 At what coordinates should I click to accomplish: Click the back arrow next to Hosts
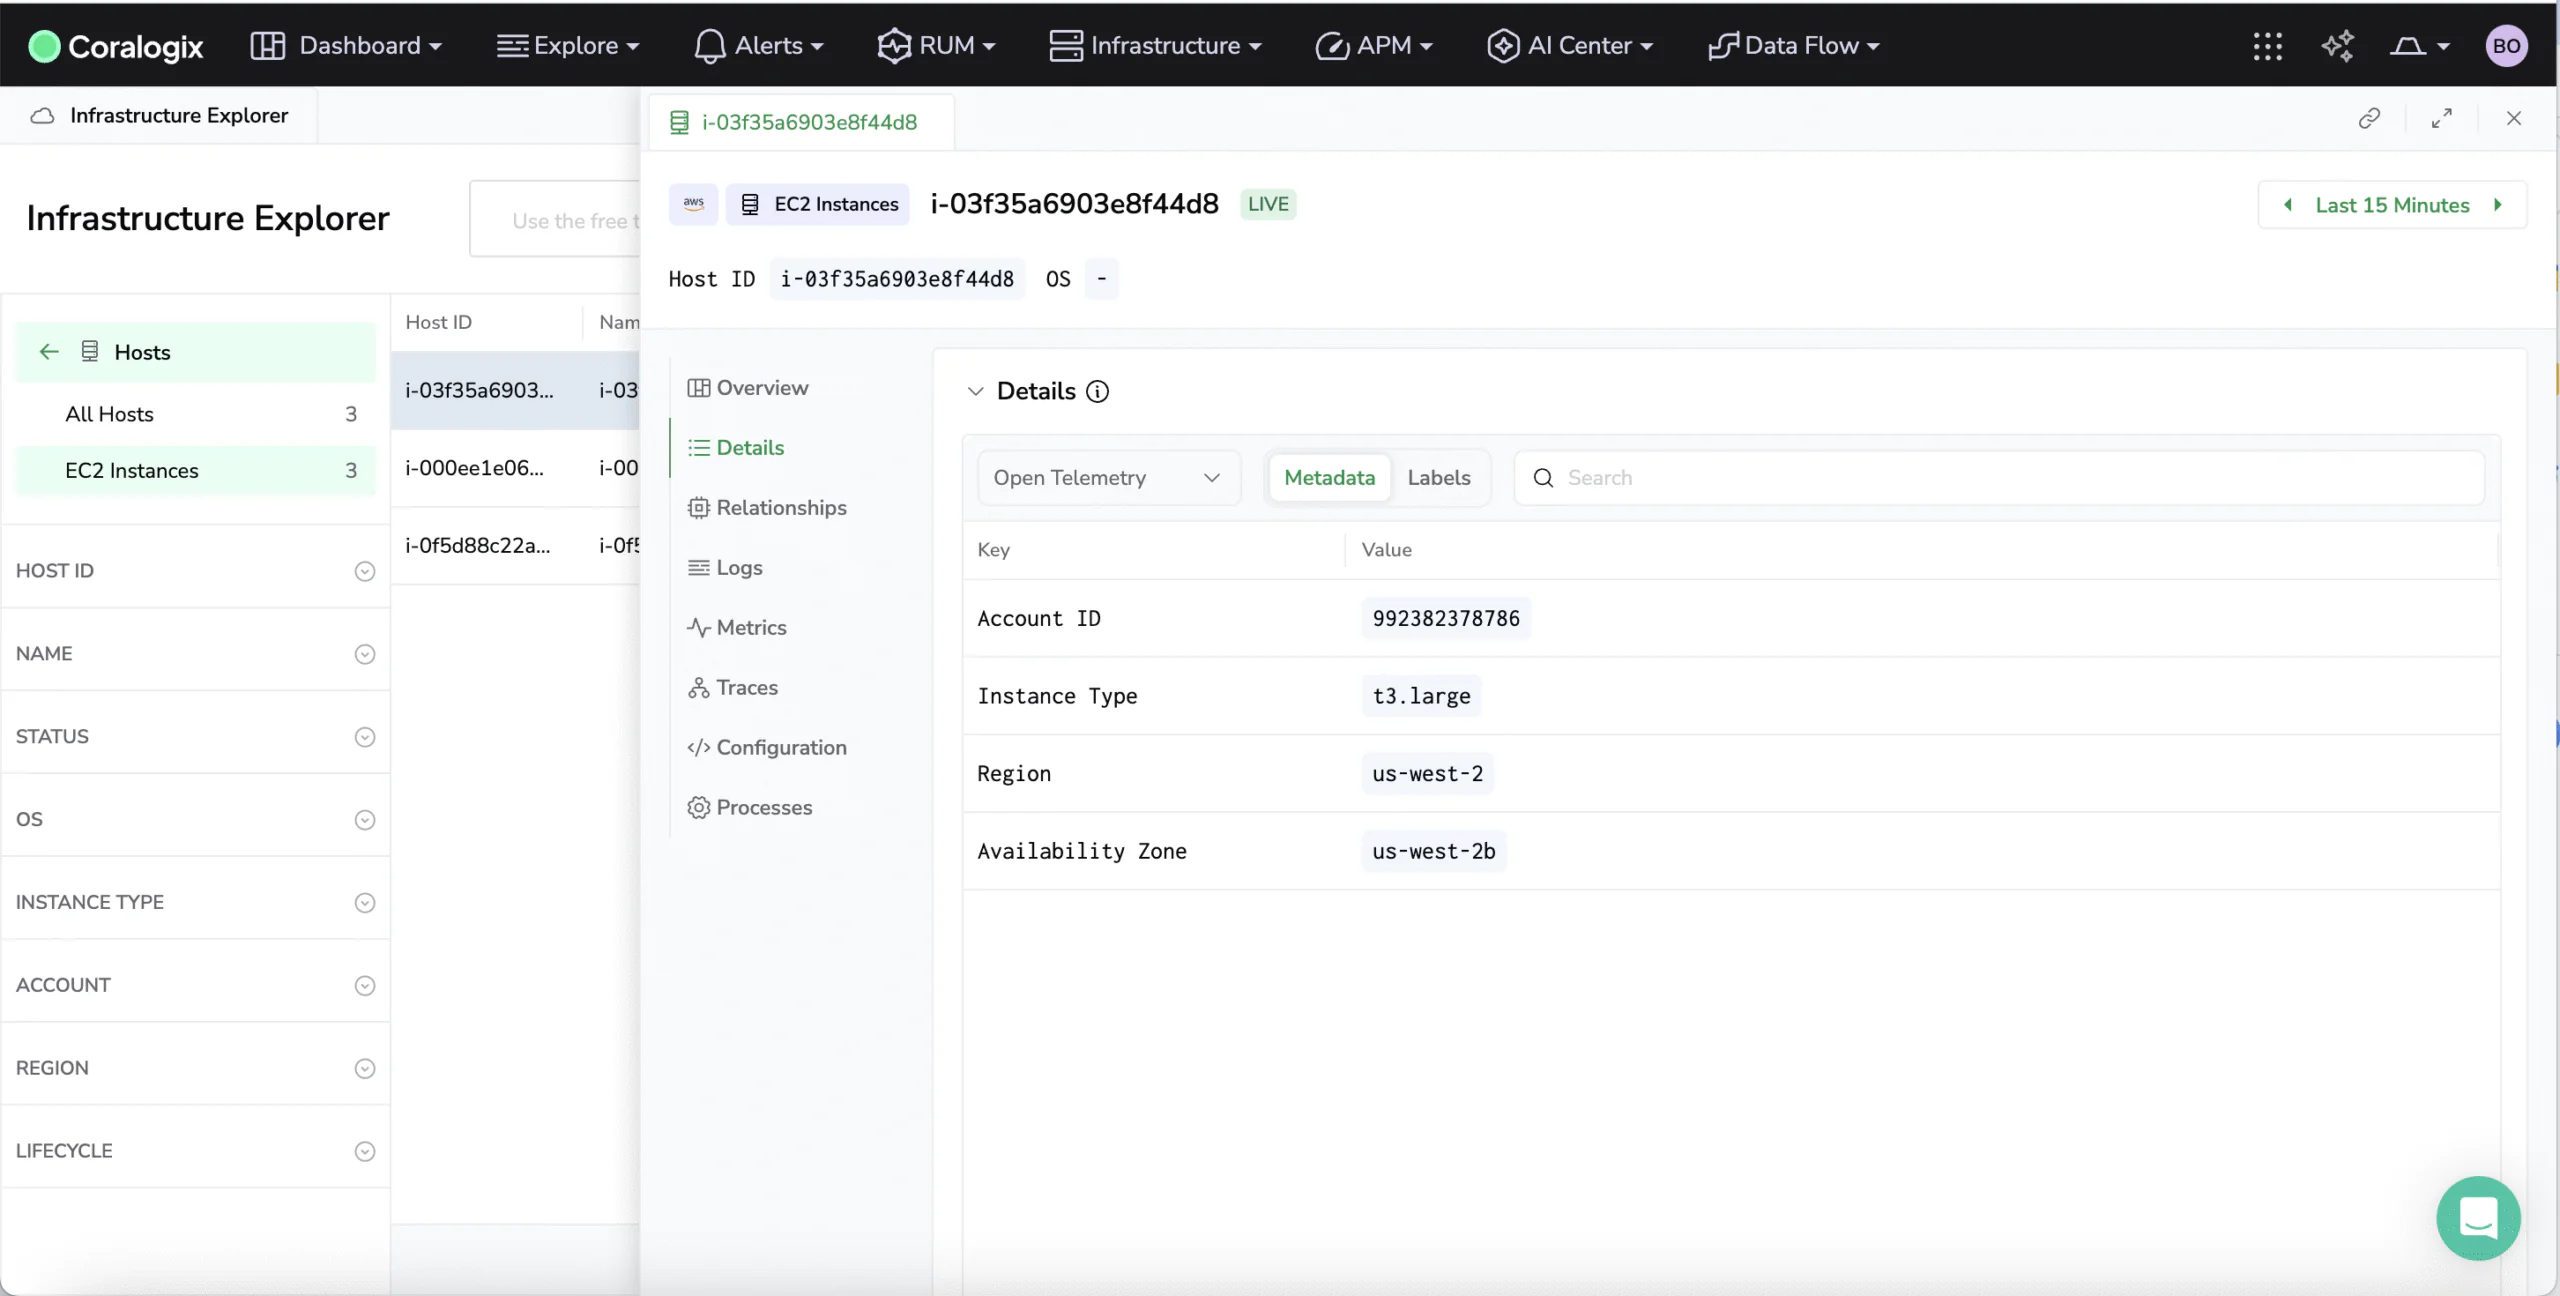pyautogui.click(x=48, y=352)
